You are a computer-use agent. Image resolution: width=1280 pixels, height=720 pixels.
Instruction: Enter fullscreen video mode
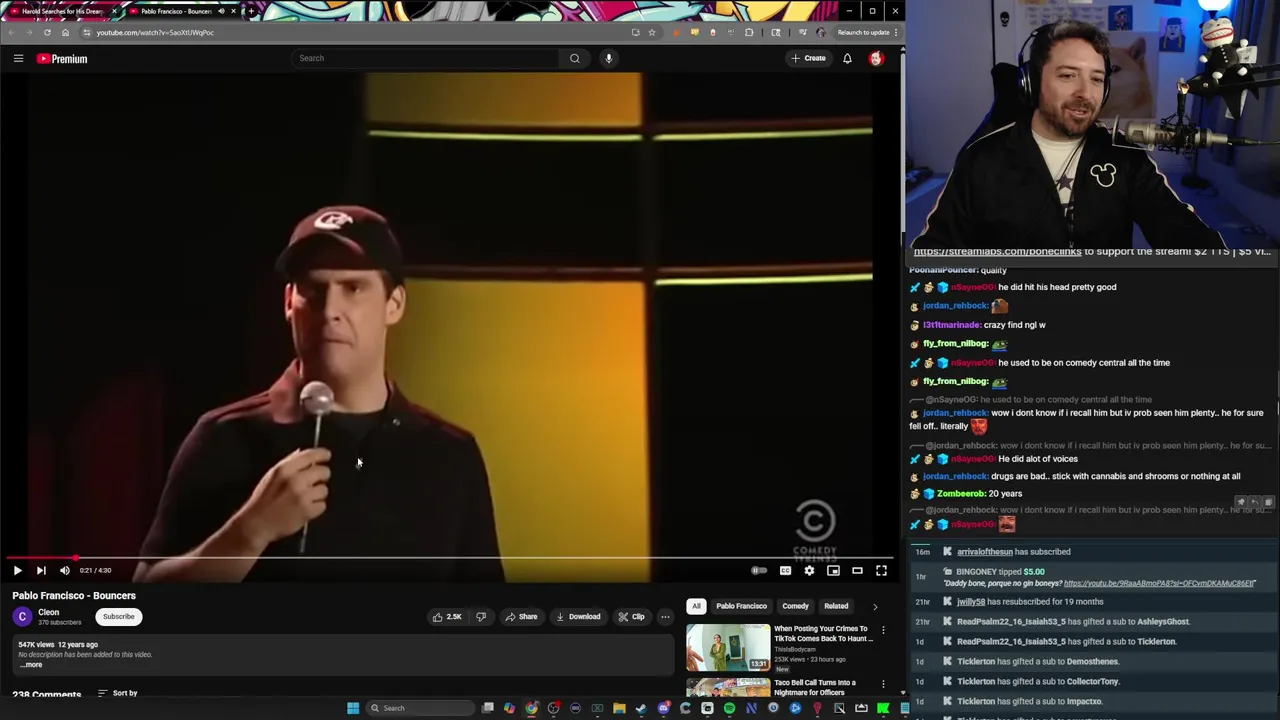point(881,570)
